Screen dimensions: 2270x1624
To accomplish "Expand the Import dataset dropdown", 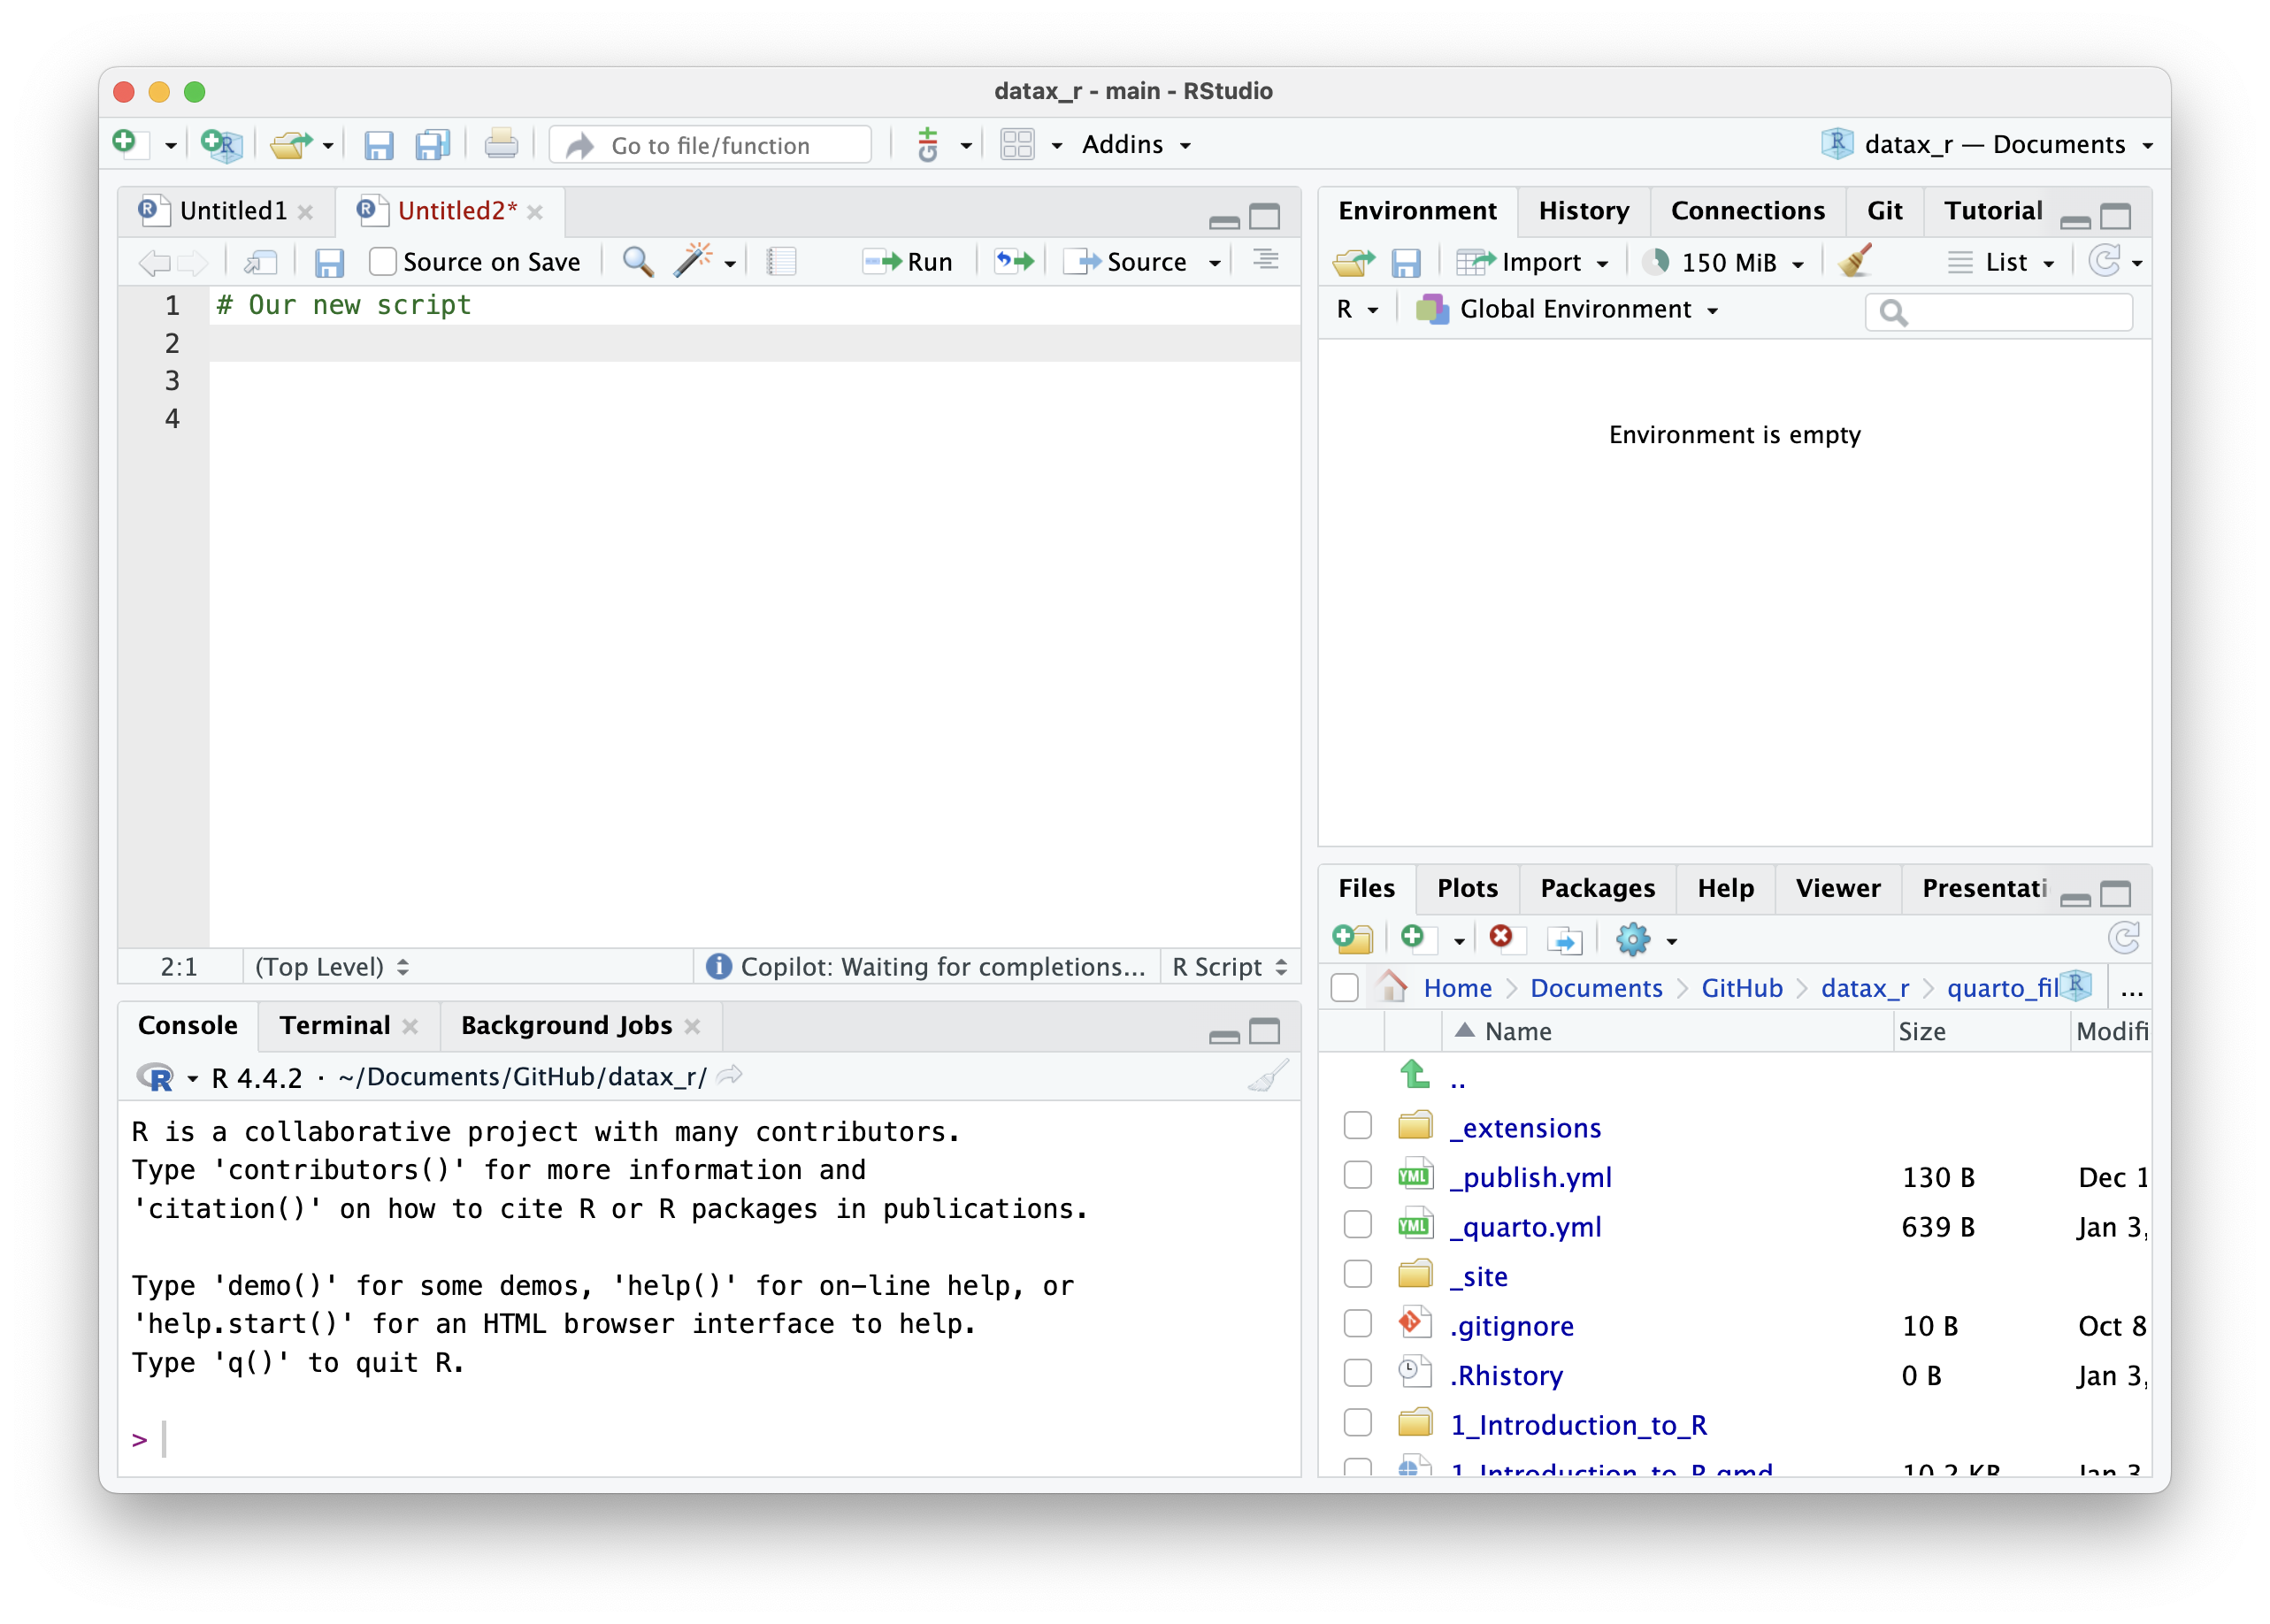I will click(1602, 263).
